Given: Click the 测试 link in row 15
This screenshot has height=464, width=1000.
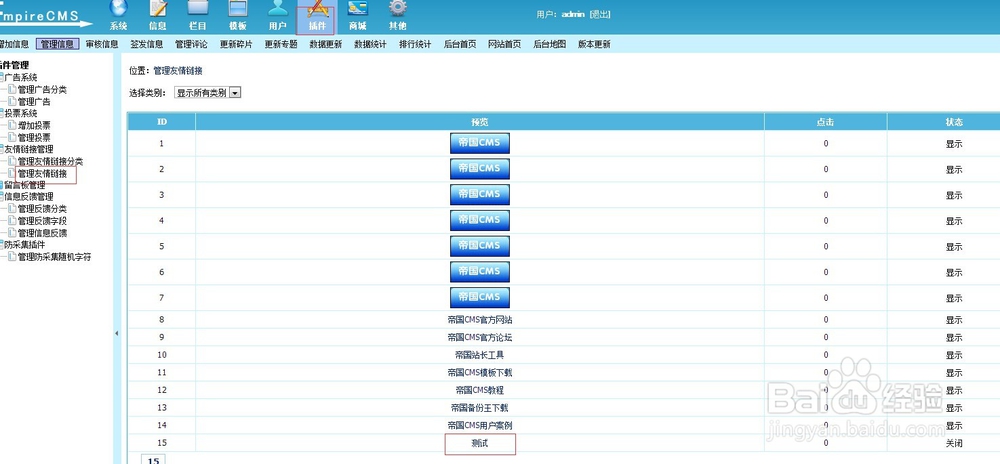Looking at the screenshot, I should coord(480,443).
